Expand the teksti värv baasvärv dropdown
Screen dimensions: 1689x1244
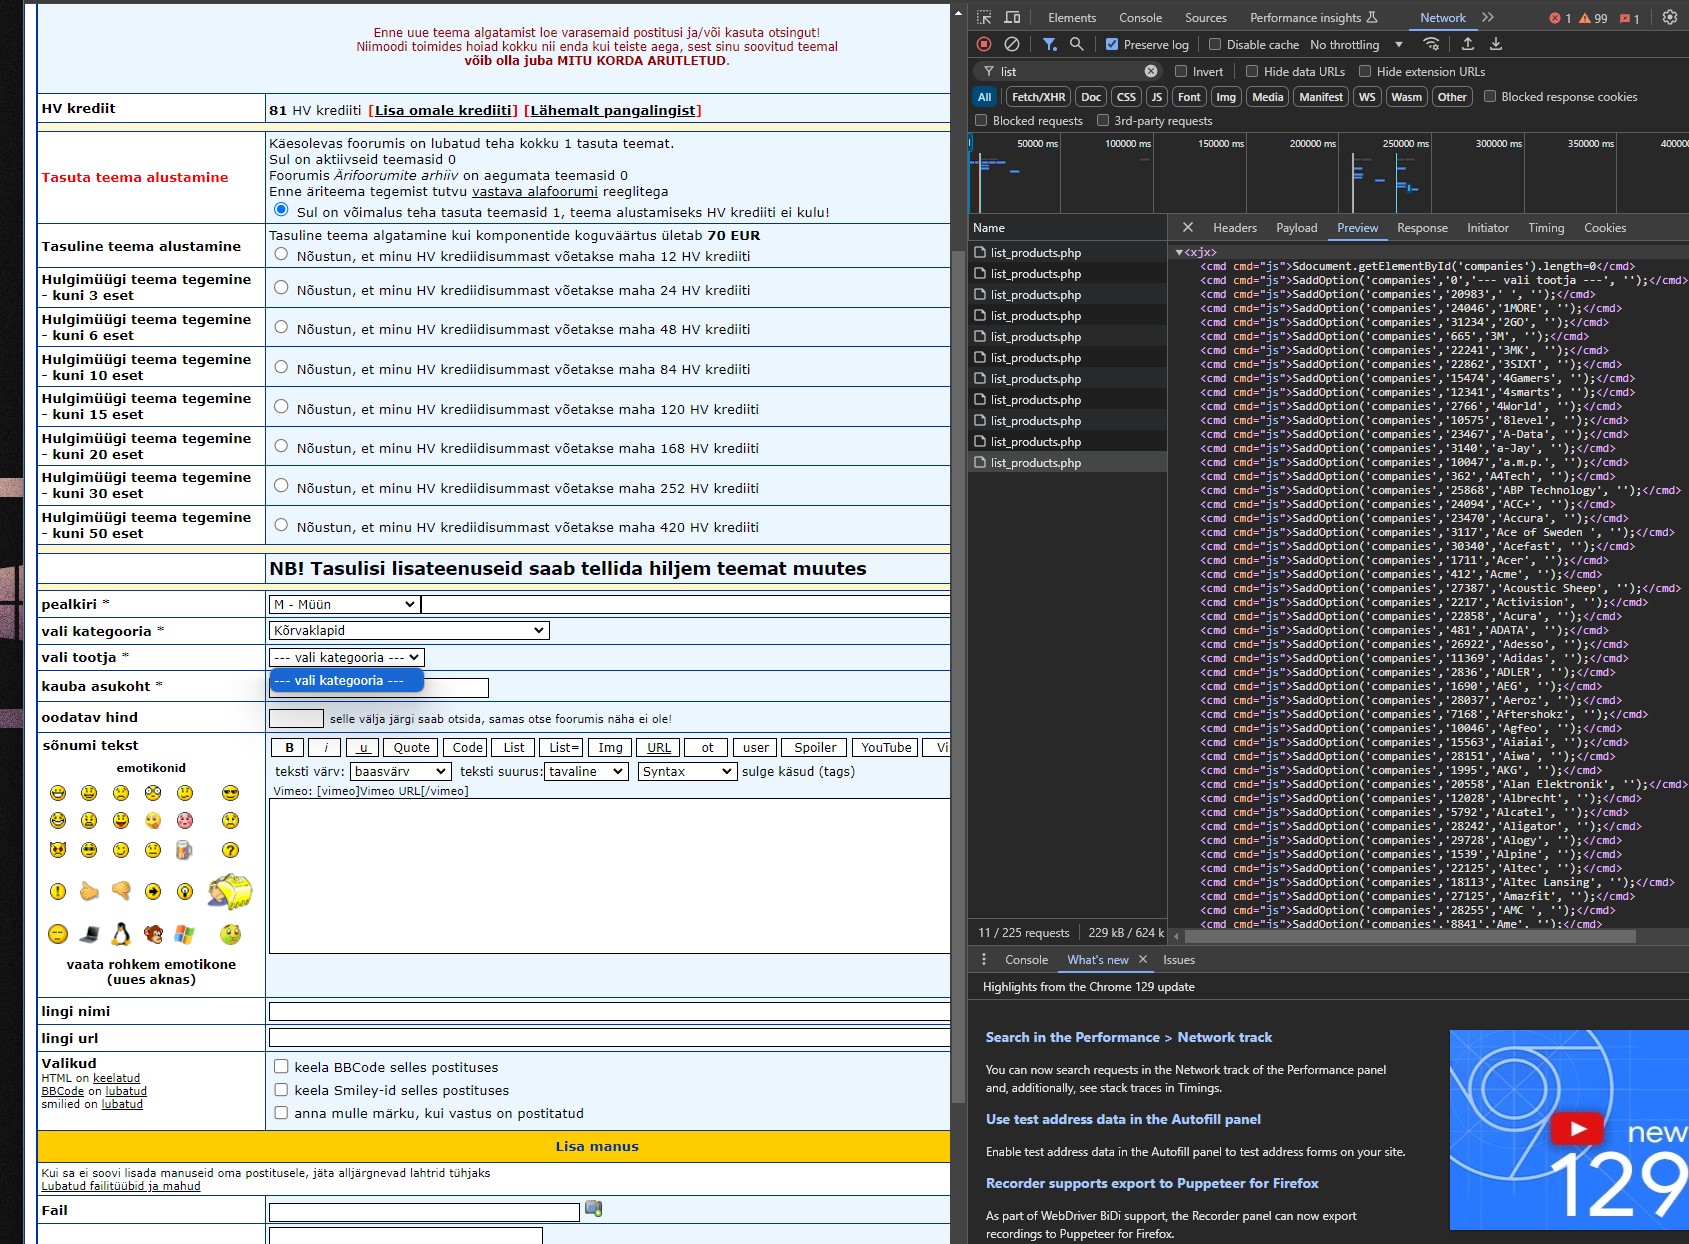[x=400, y=771]
